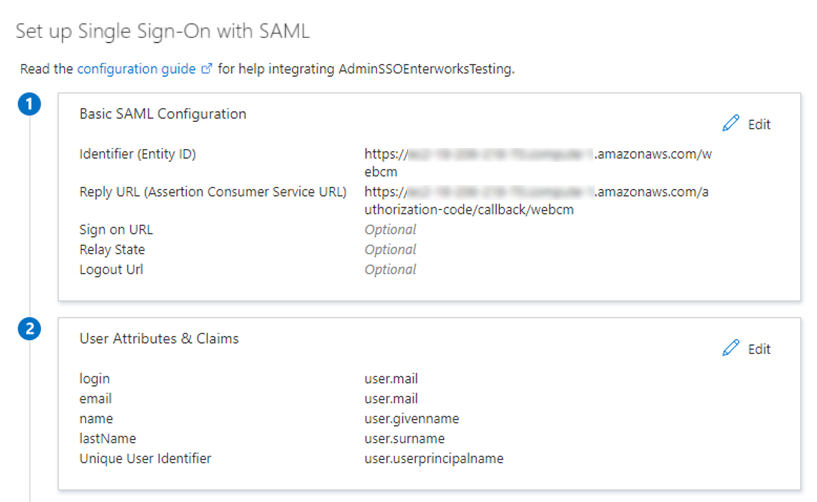Click the Unique User Identifier label
This screenshot has width=817, height=502.
(145, 459)
